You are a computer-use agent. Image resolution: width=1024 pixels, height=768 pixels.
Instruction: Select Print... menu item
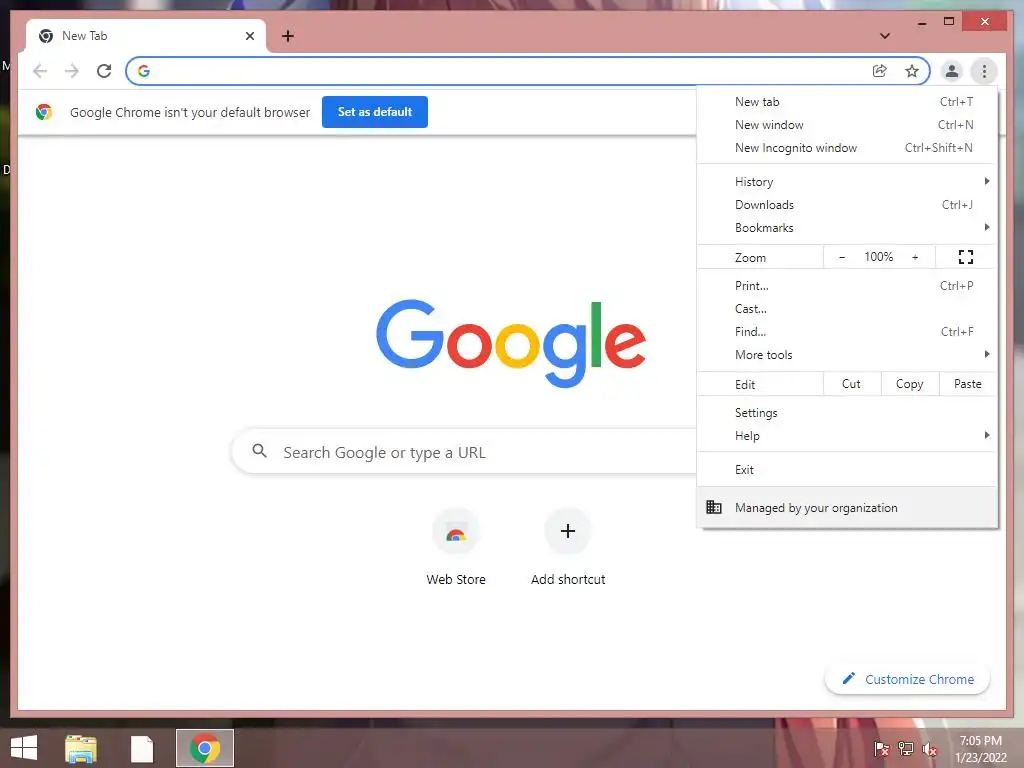[x=847, y=285]
